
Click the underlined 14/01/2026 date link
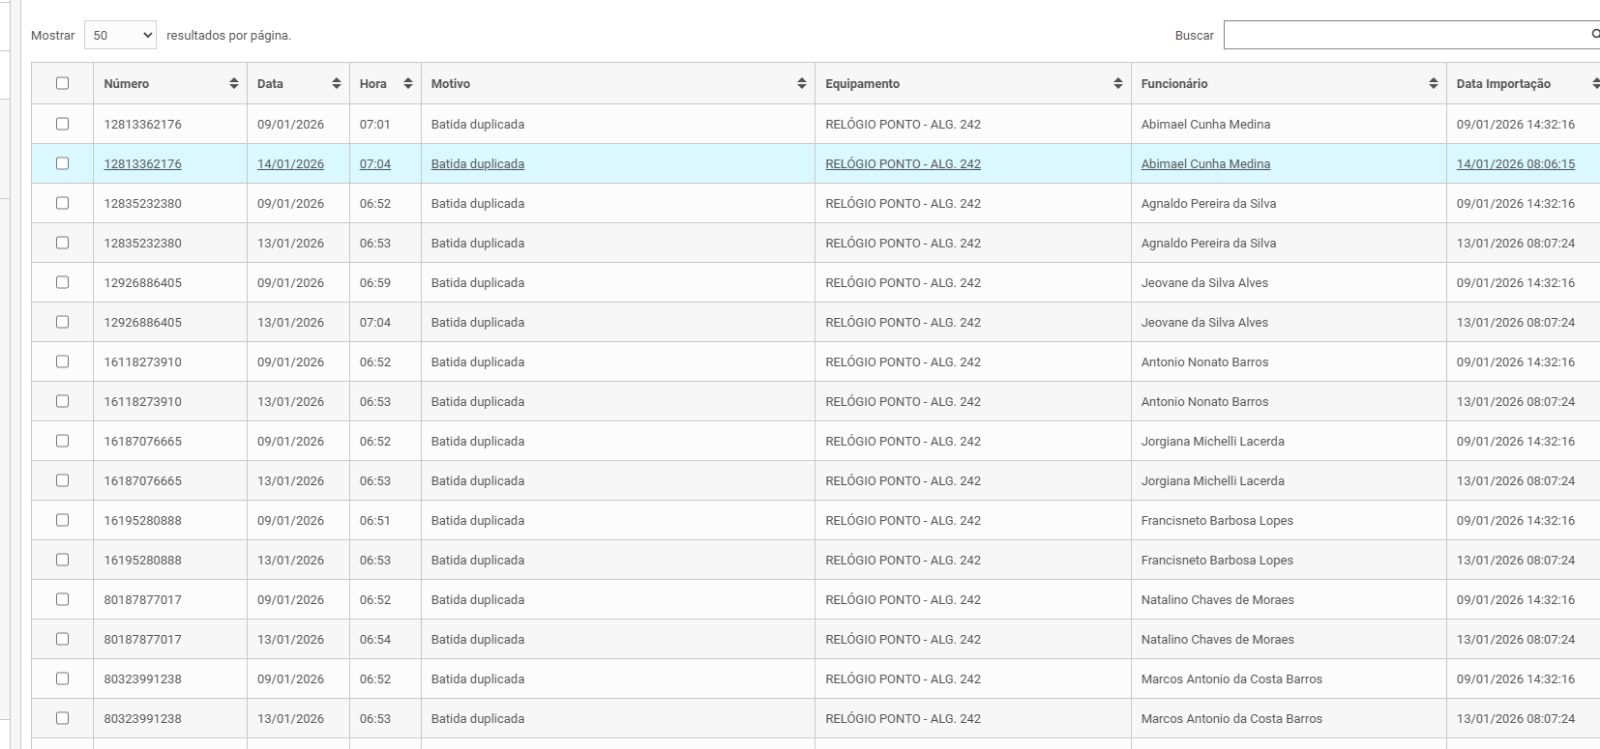coord(290,164)
